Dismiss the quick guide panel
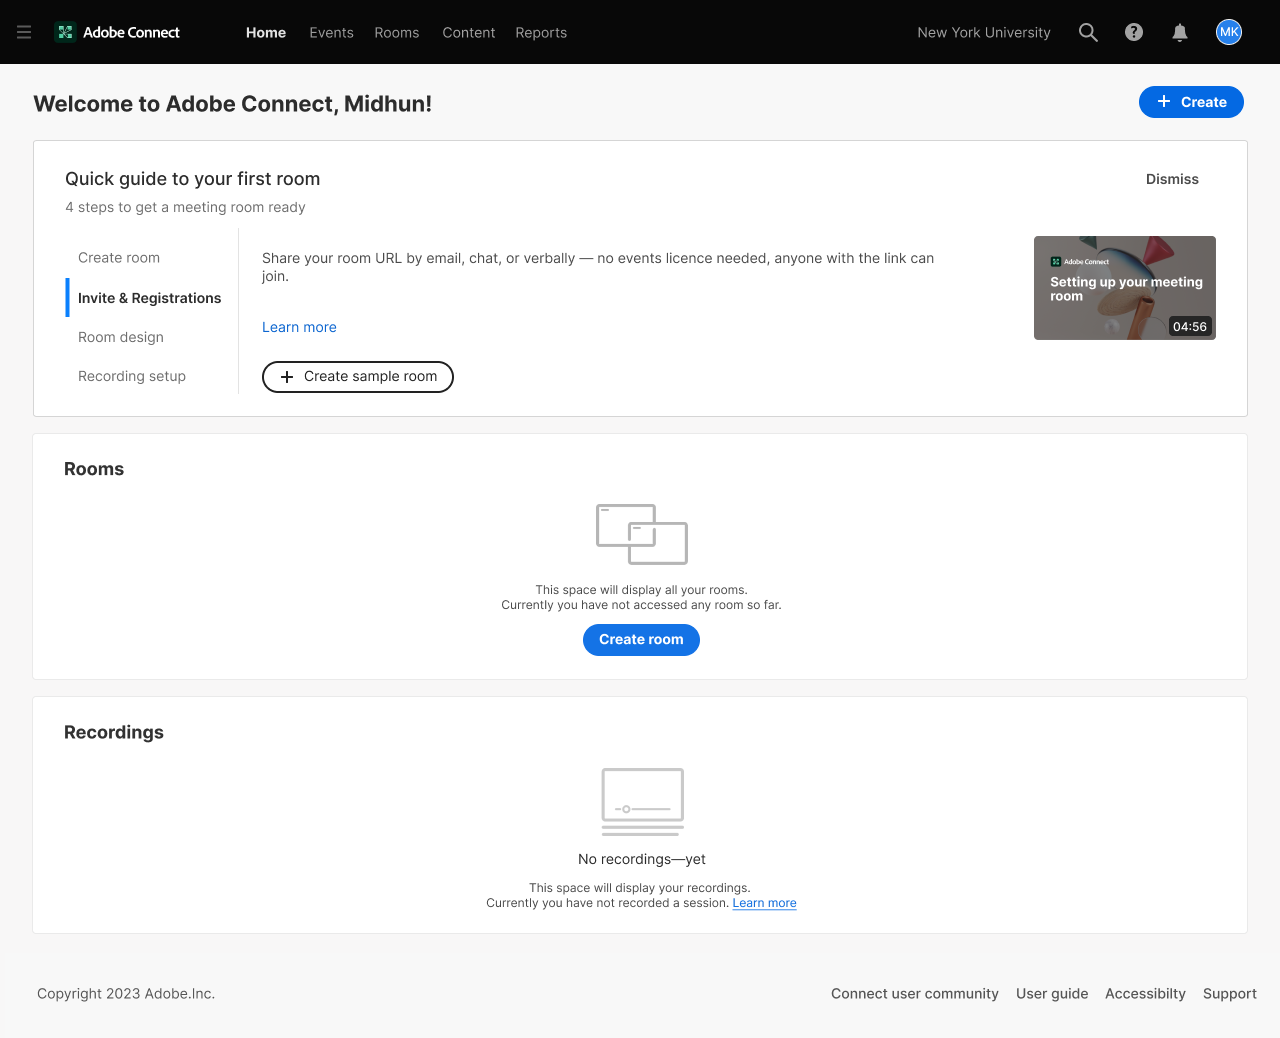Screen dimensions: 1280x1038 pos(1172,179)
